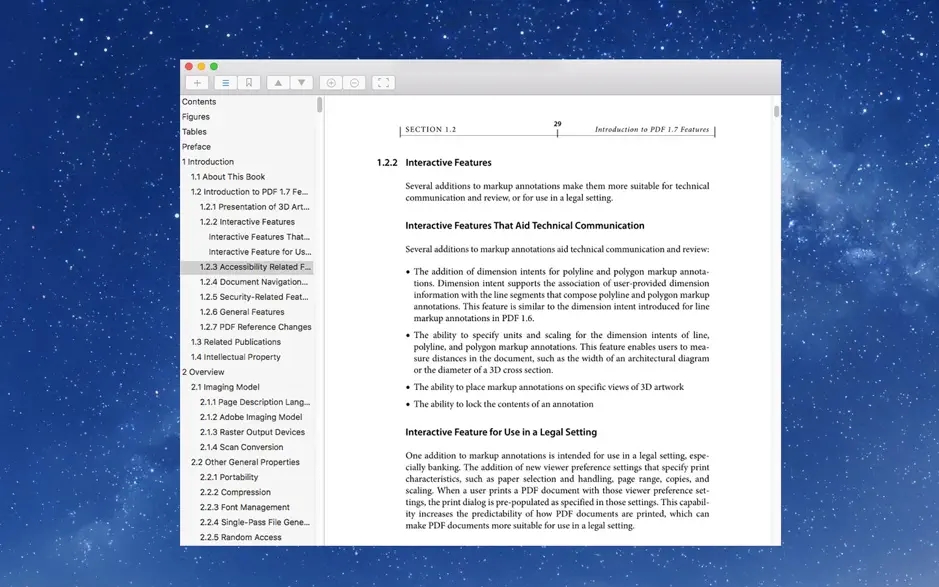The width and height of the screenshot is (939, 587).
Task: Click the plus (add) toolbar button
Action: click(197, 83)
